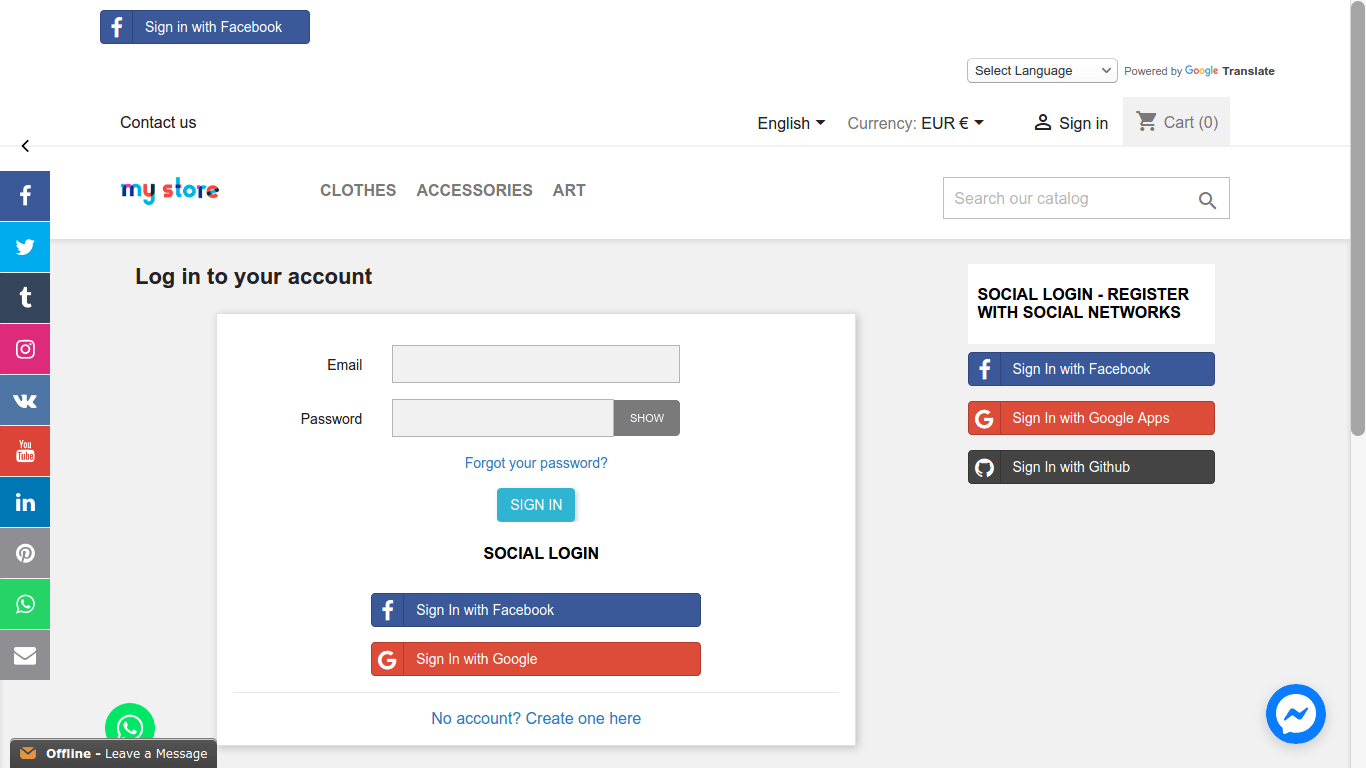Click the Instagram icon in the sidebar

[25, 349]
